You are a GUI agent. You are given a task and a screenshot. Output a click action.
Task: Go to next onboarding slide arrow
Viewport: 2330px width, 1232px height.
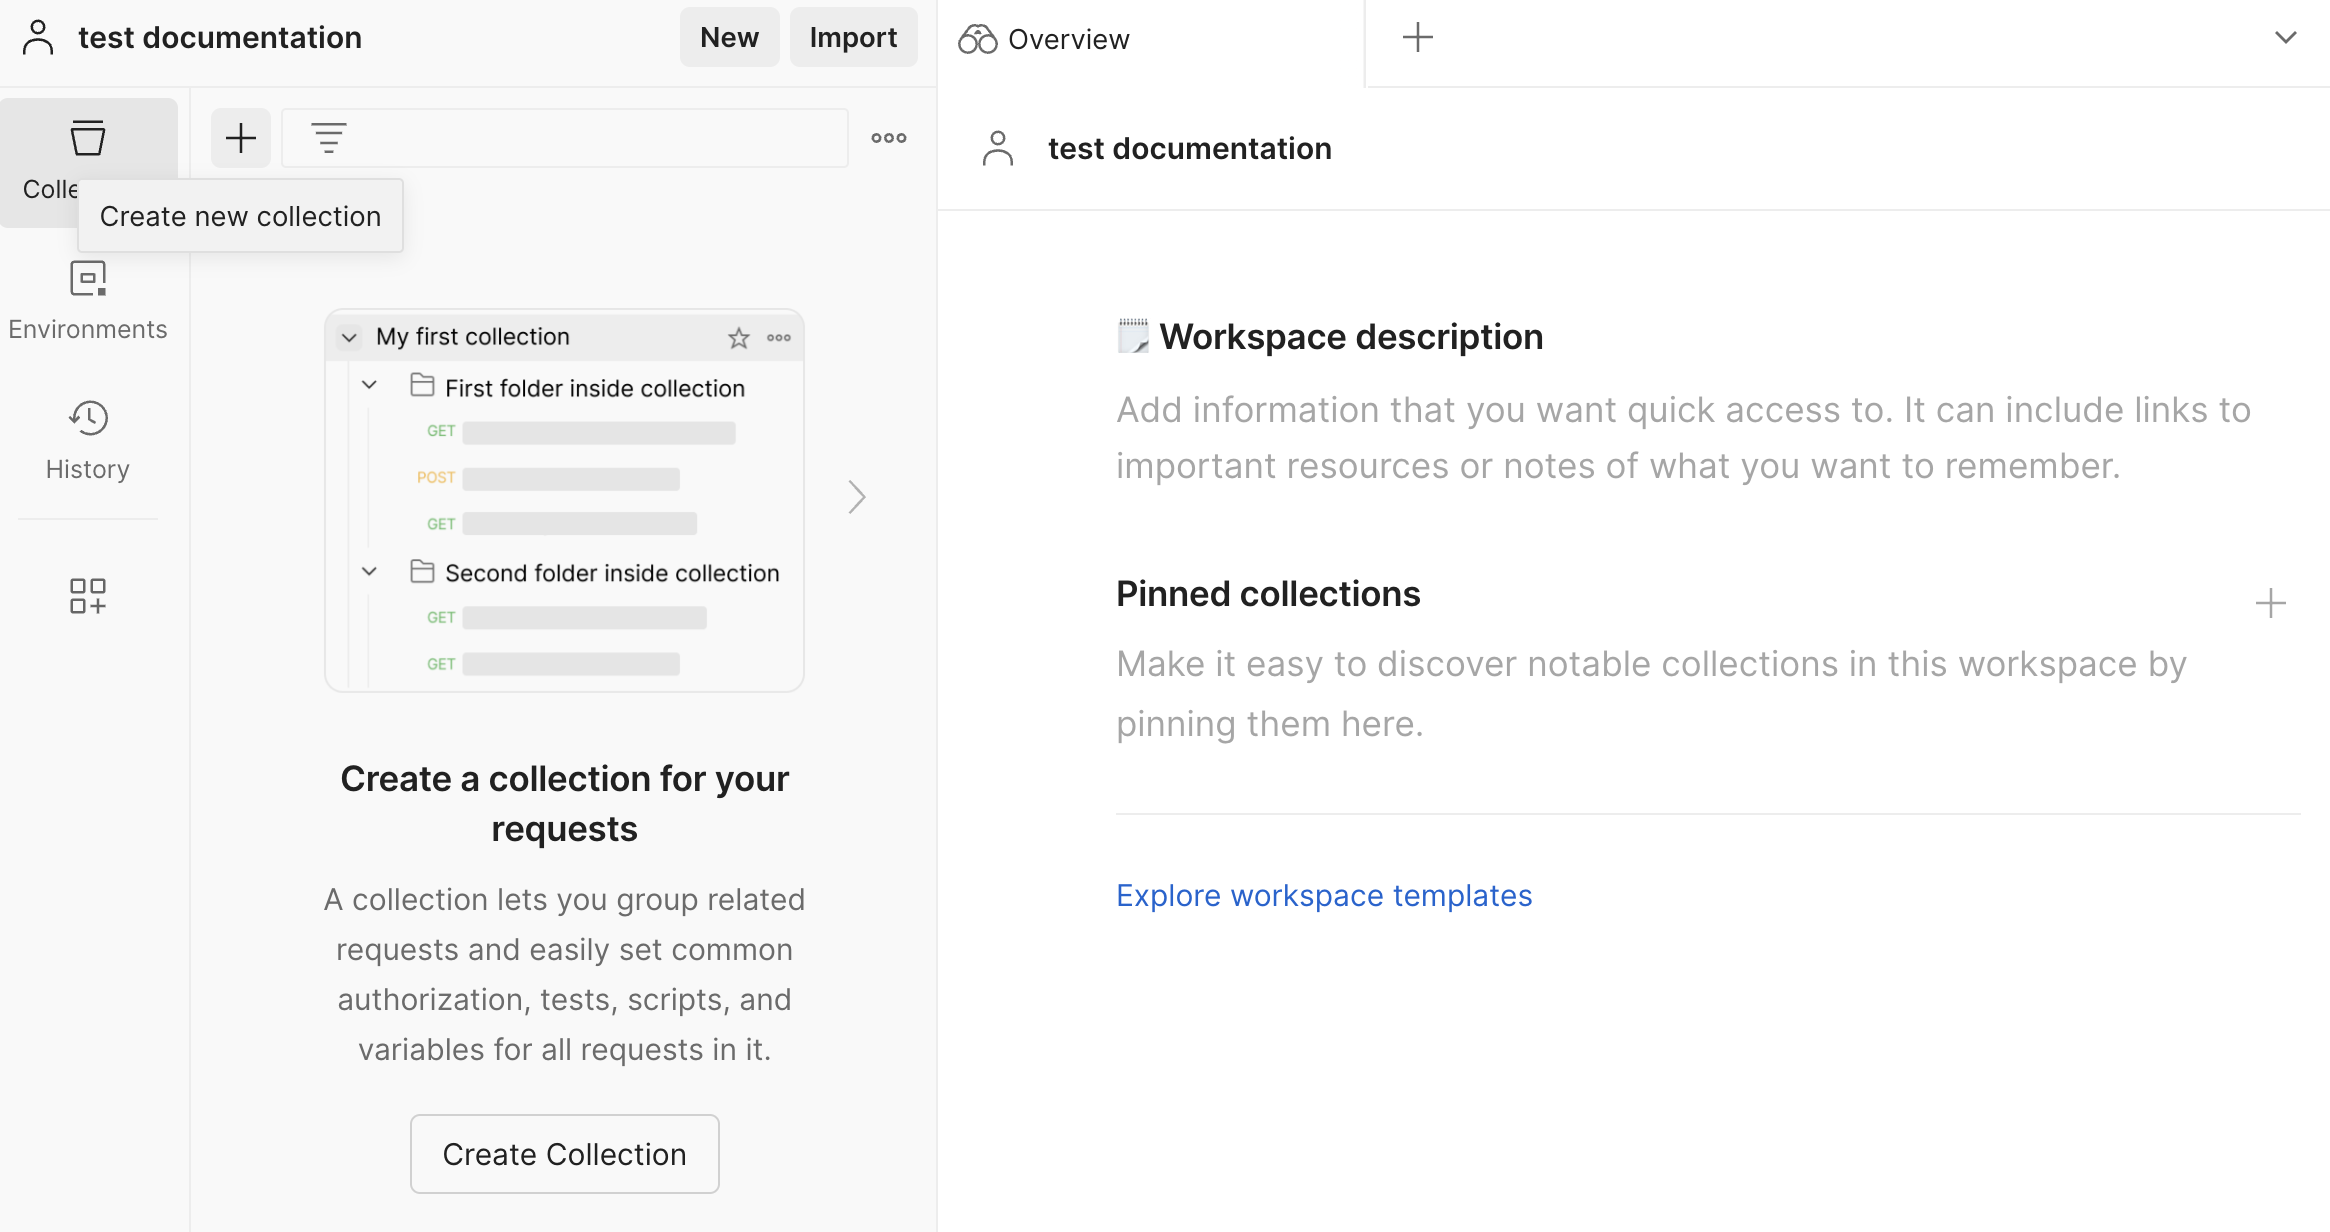click(x=856, y=497)
